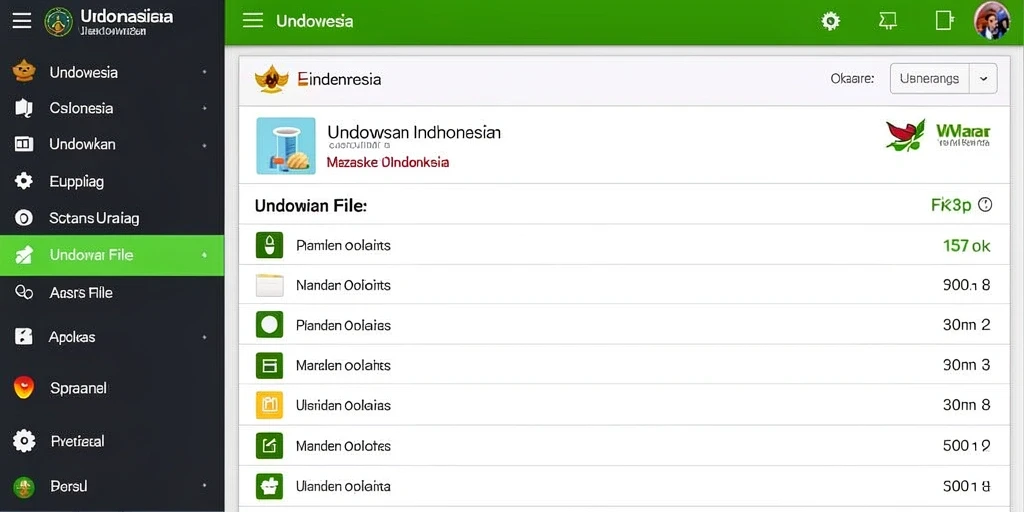Click the Eupplag gear icon
This screenshot has height=512, width=1024.
(x=24, y=181)
